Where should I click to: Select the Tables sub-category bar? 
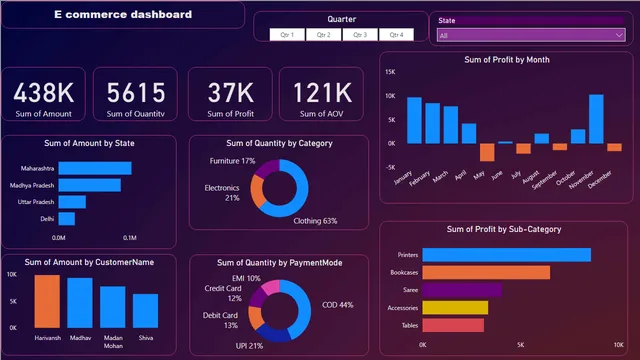453,325
